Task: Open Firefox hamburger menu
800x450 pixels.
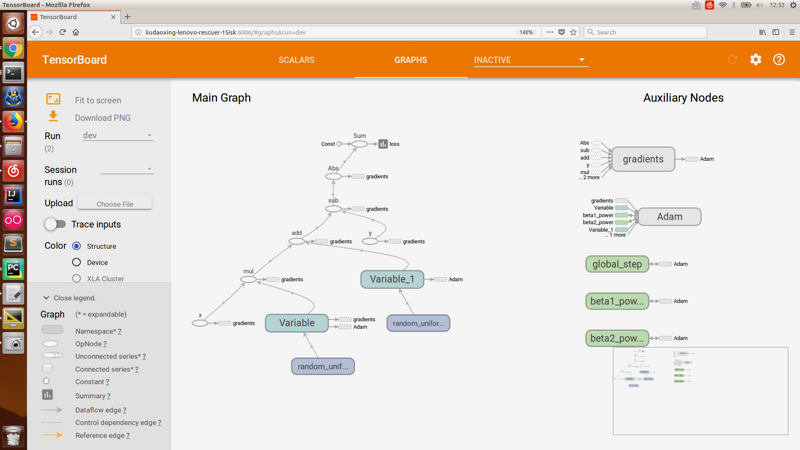Action: click(x=792, y=32)
